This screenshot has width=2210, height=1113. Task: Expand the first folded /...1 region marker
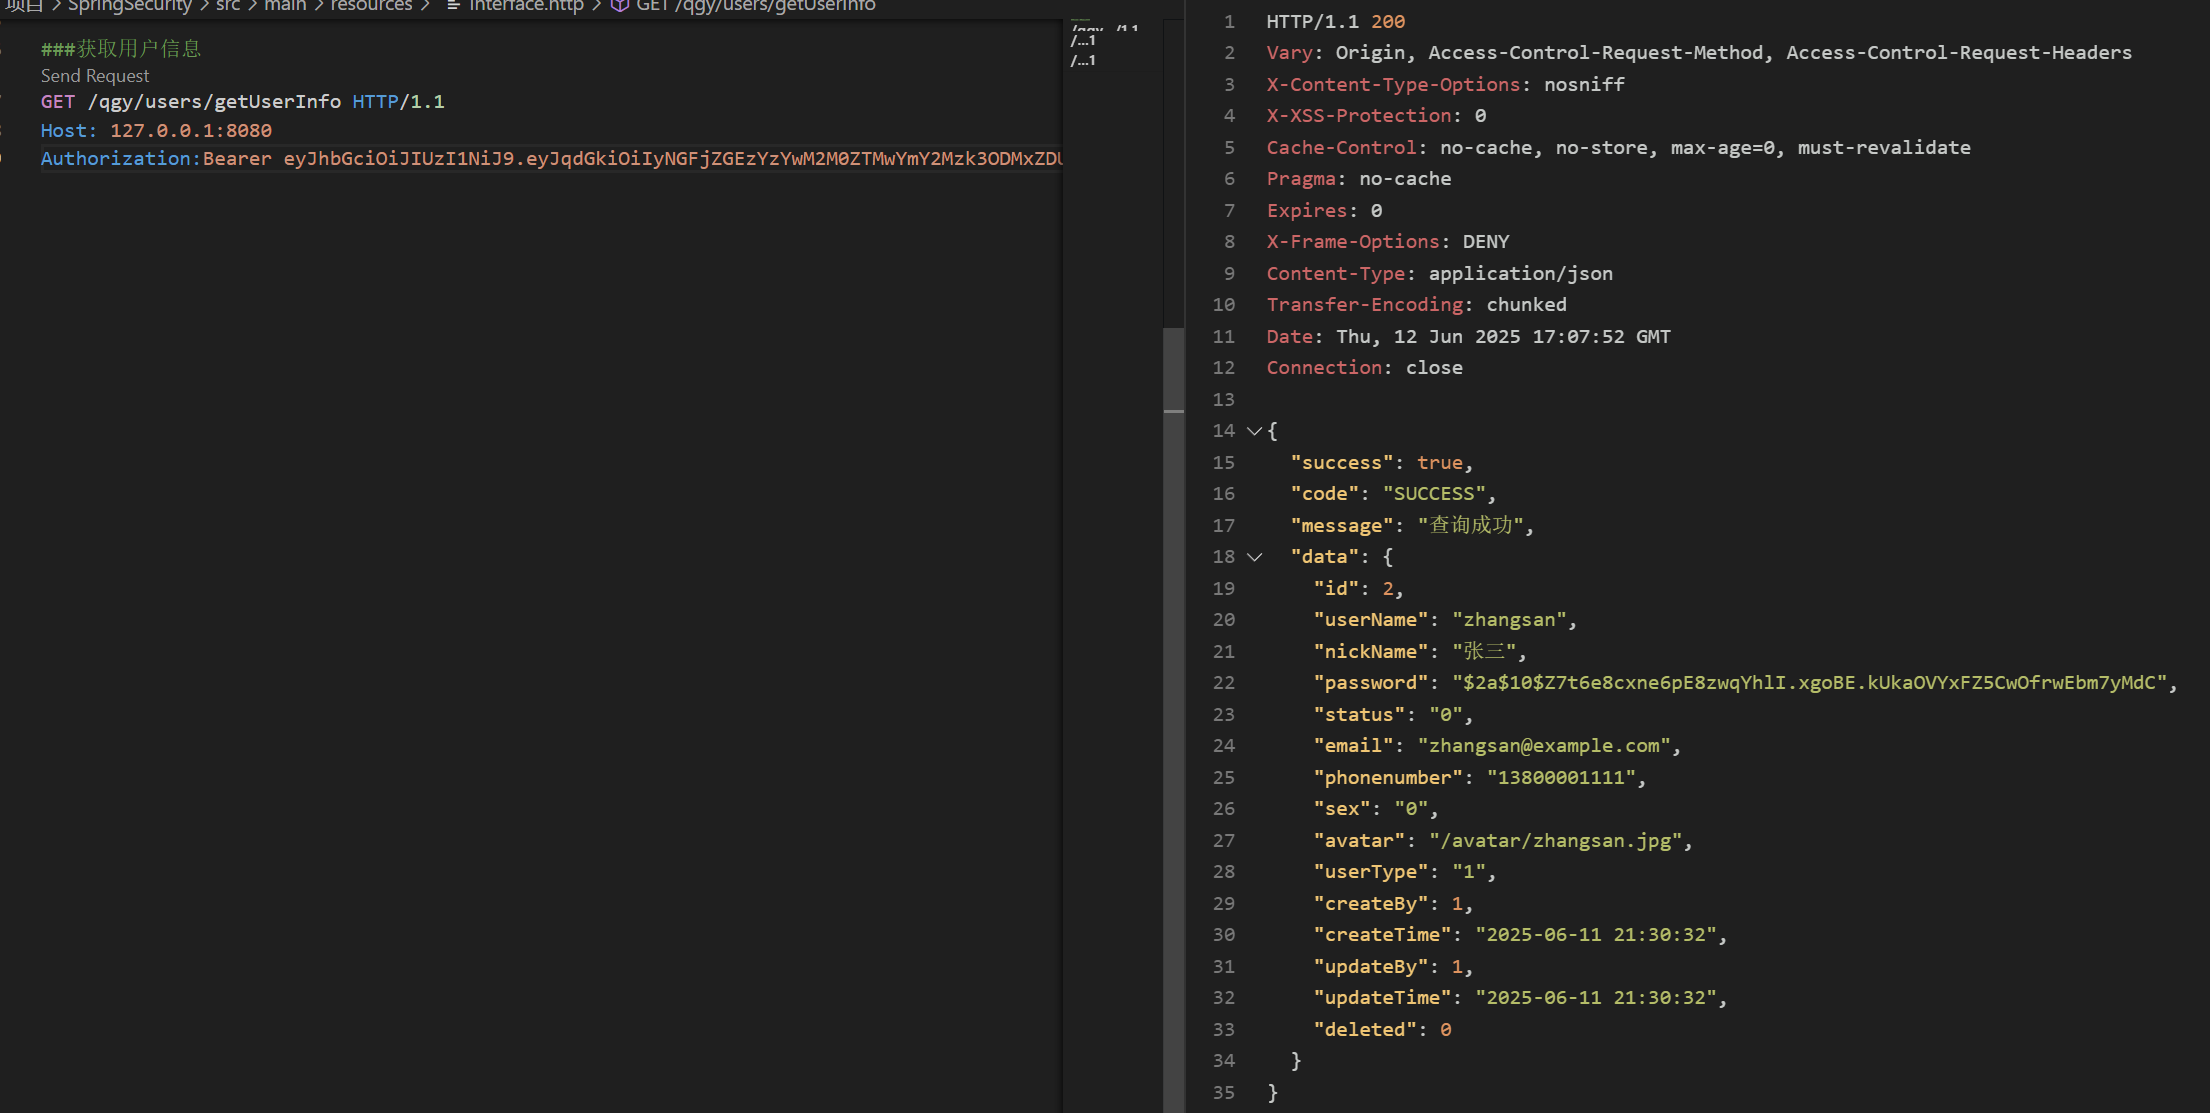coord(1083,41)
